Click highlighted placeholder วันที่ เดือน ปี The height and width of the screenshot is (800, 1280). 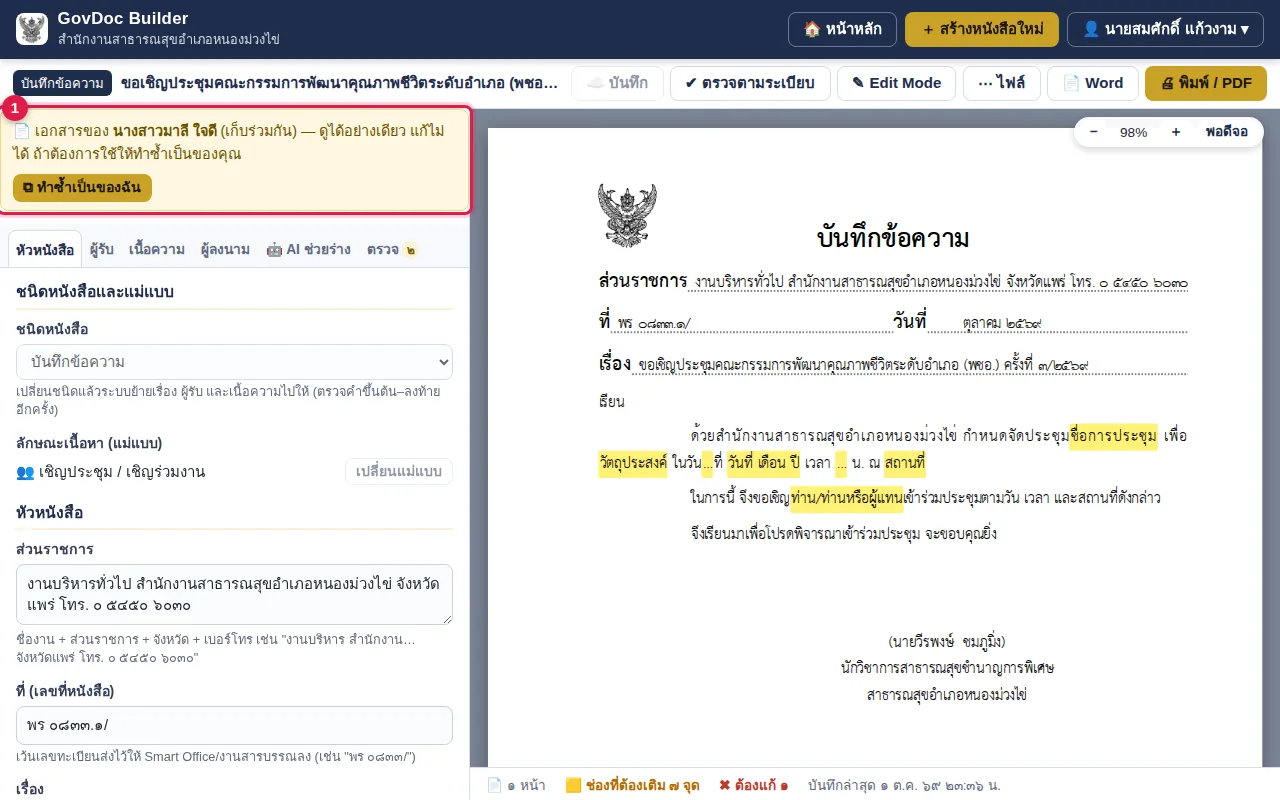click(764, 464)
